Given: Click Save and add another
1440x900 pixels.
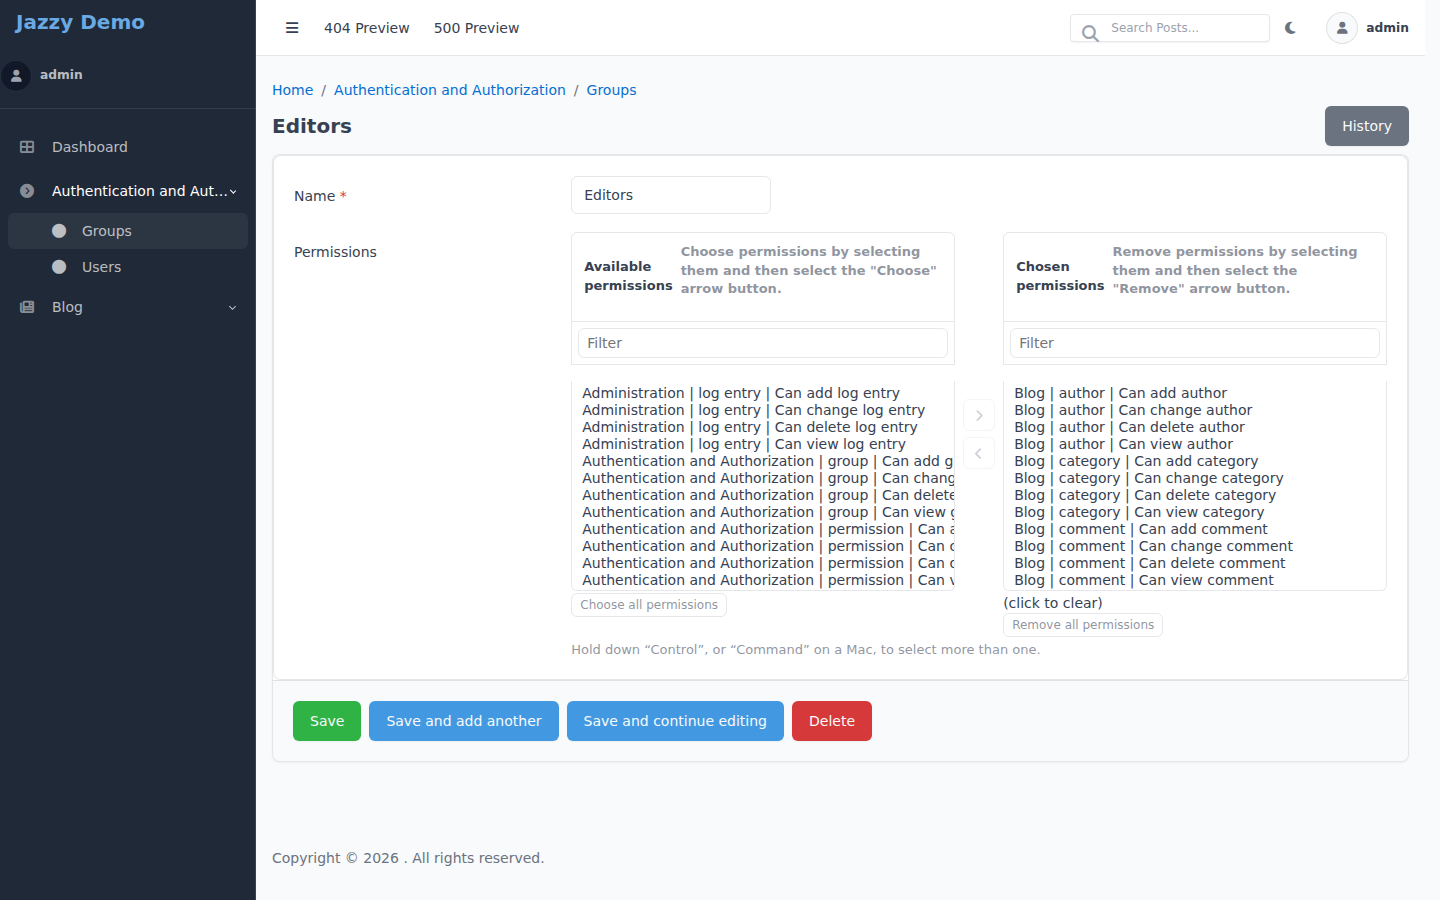Looking at the screenshot, I should (464, 721).
